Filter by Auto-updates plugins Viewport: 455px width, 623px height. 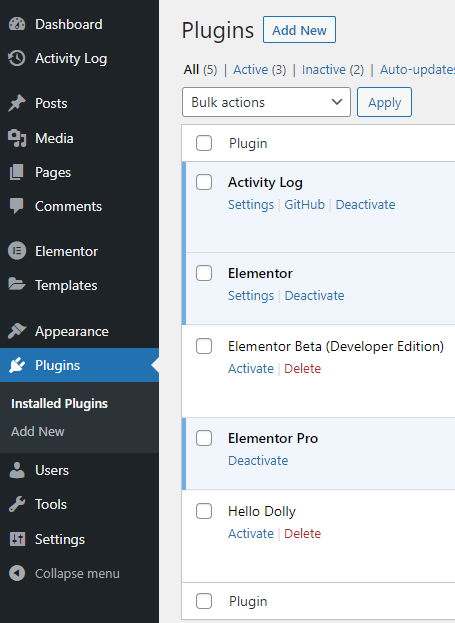coord(417,70)
